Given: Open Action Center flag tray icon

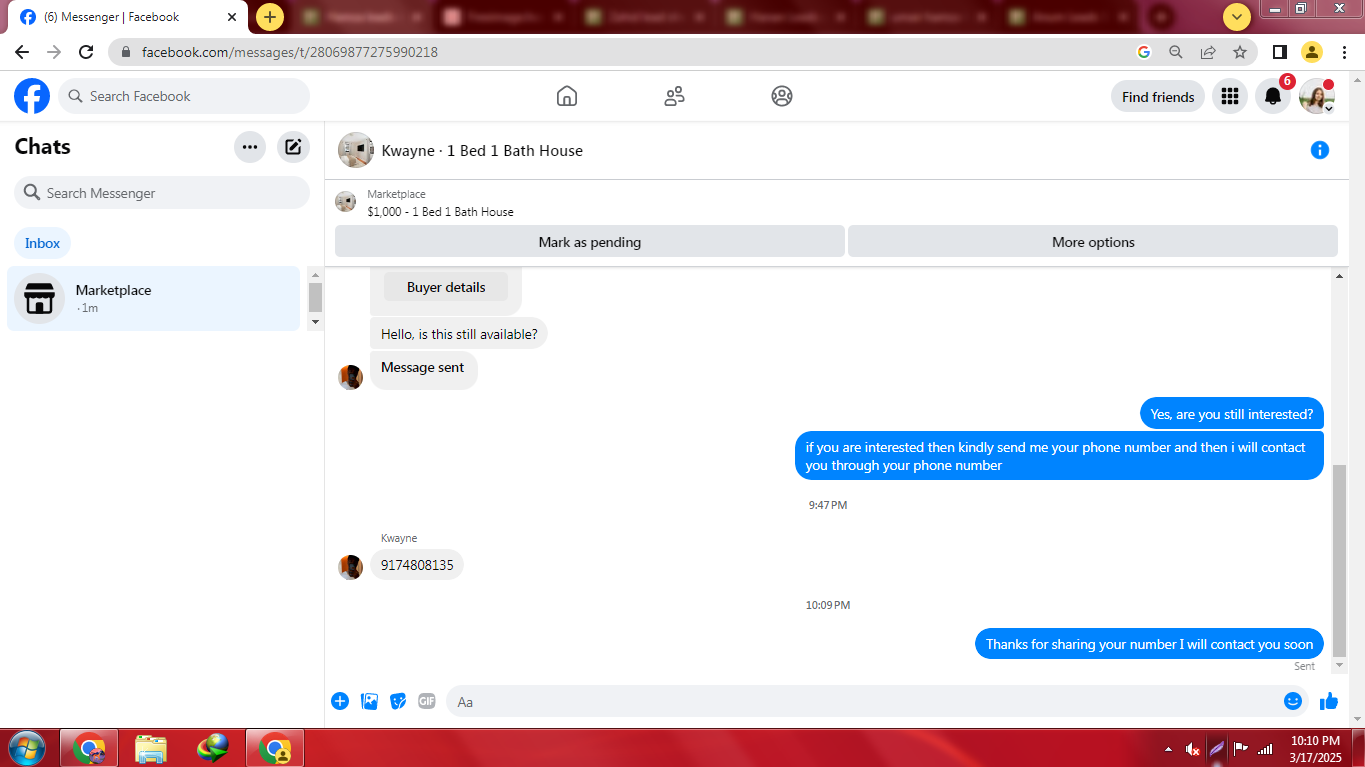Looking at the screenshot, I should click(x=1241, y=749).
